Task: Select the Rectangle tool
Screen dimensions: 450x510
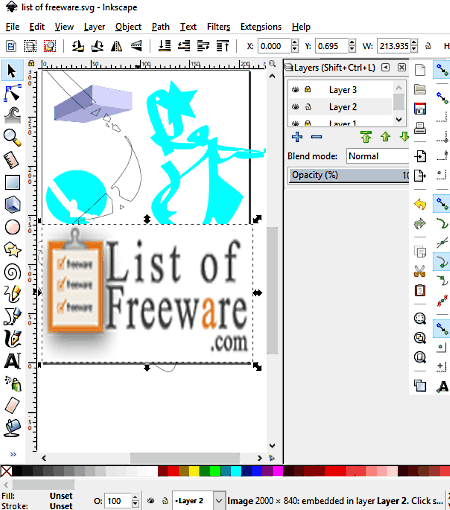Action: 12,182
